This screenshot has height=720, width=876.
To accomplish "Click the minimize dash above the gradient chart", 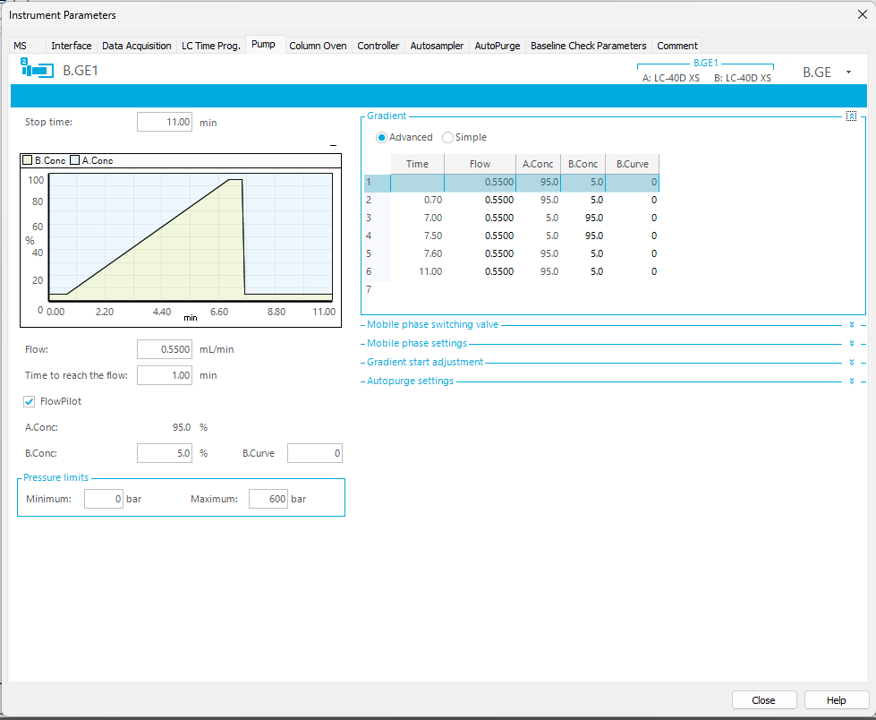I will pos(333,146).
